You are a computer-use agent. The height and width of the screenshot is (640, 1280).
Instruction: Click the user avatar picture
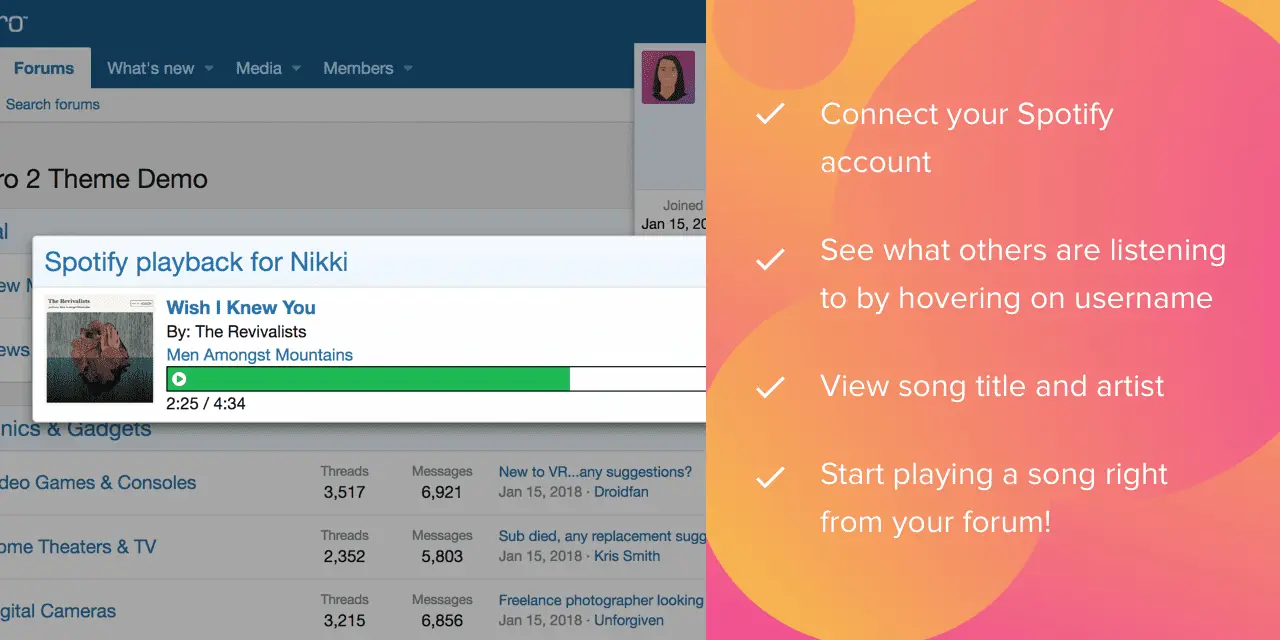(668, 77)
